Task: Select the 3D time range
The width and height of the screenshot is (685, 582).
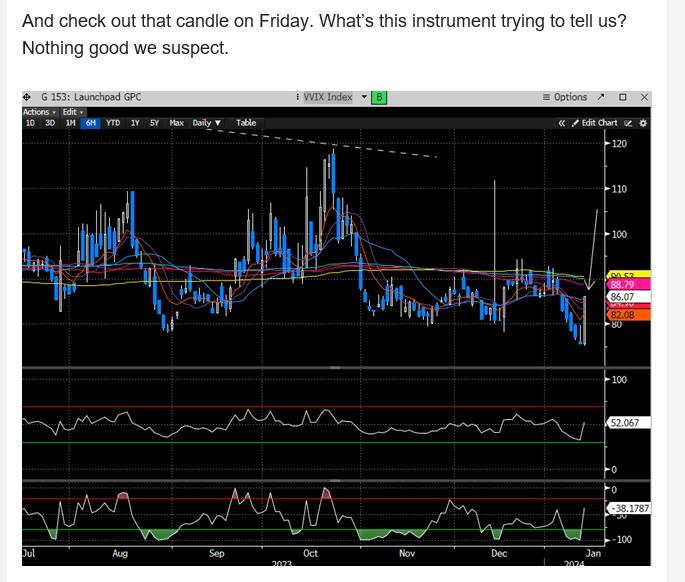Action: coord(50,123)
